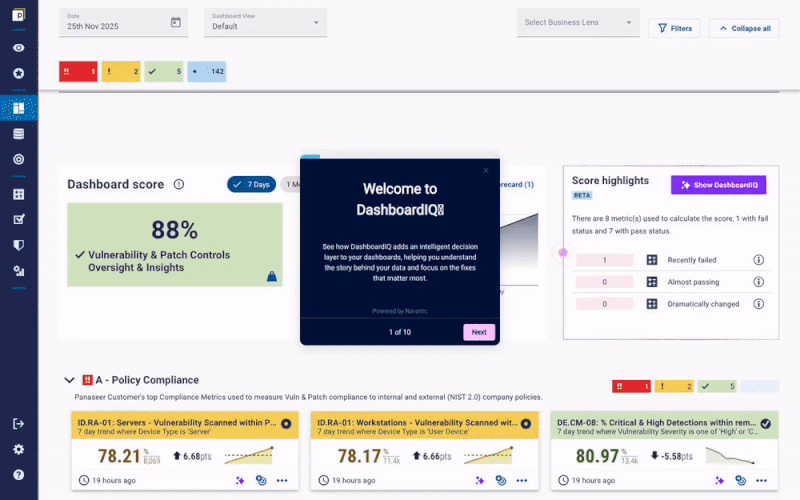Click the logout arrow icon in sidebar

[19, 423]
